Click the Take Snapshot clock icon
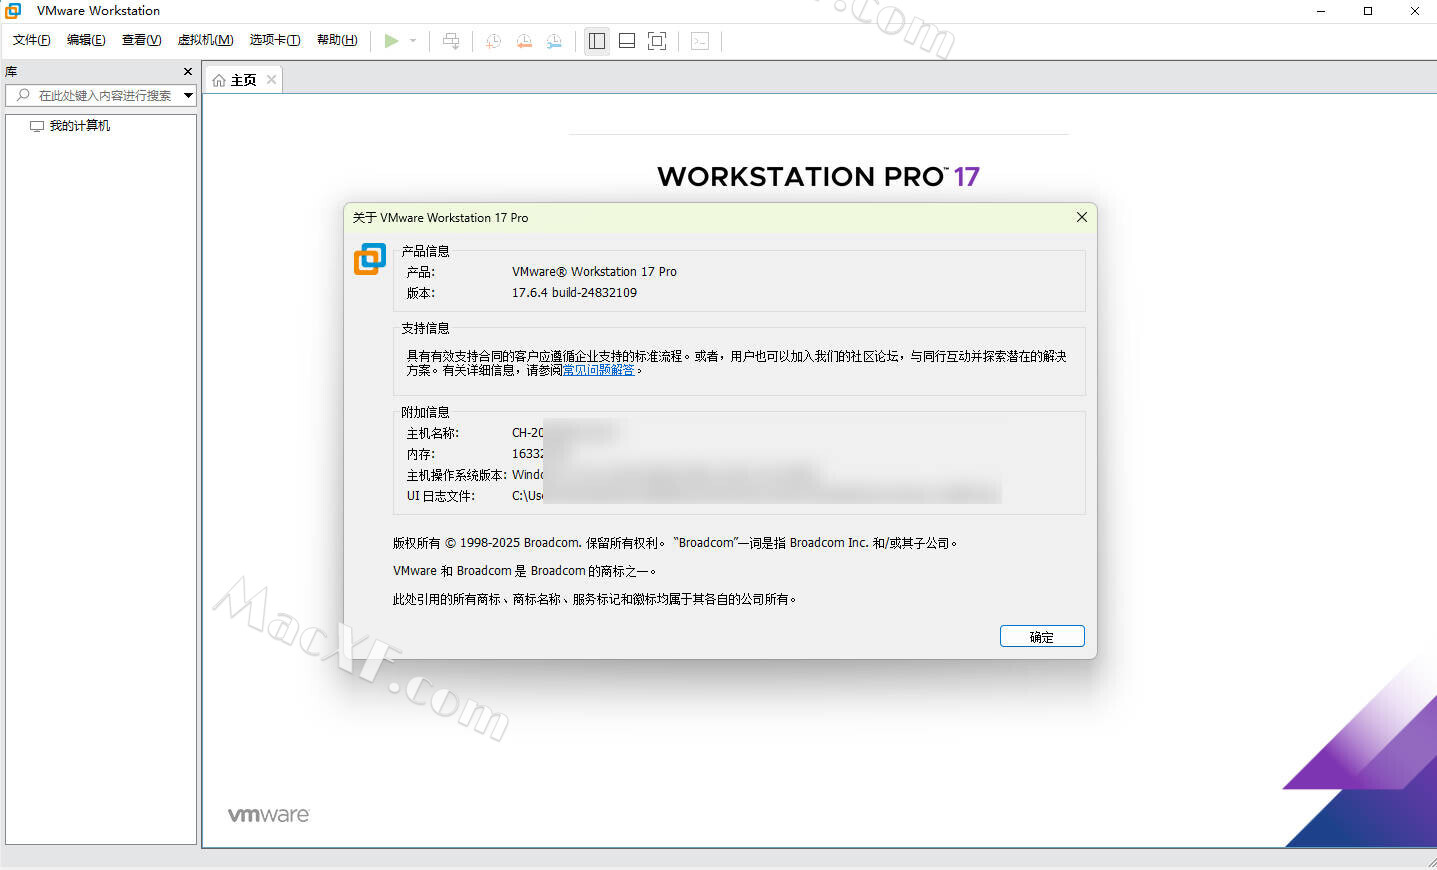This screenshot has width=1437, height=870. (493, 41)
